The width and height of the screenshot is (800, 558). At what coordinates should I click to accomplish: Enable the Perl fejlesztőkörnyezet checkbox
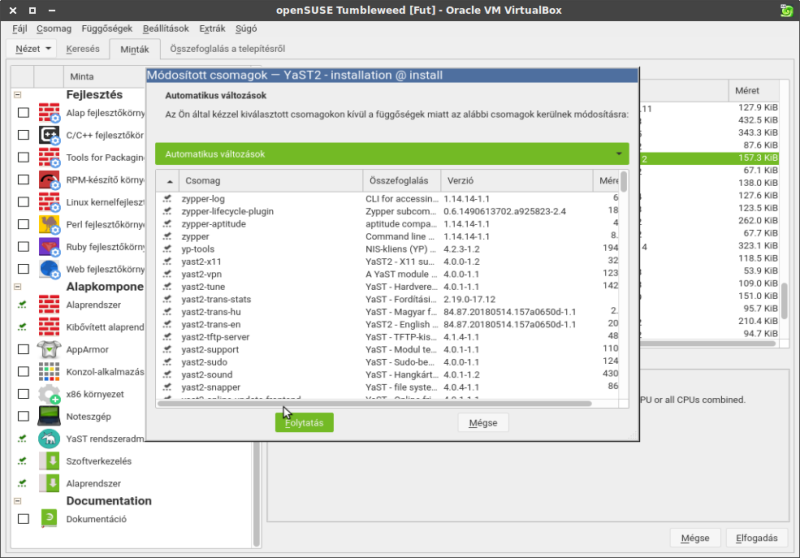coord(23,224)
